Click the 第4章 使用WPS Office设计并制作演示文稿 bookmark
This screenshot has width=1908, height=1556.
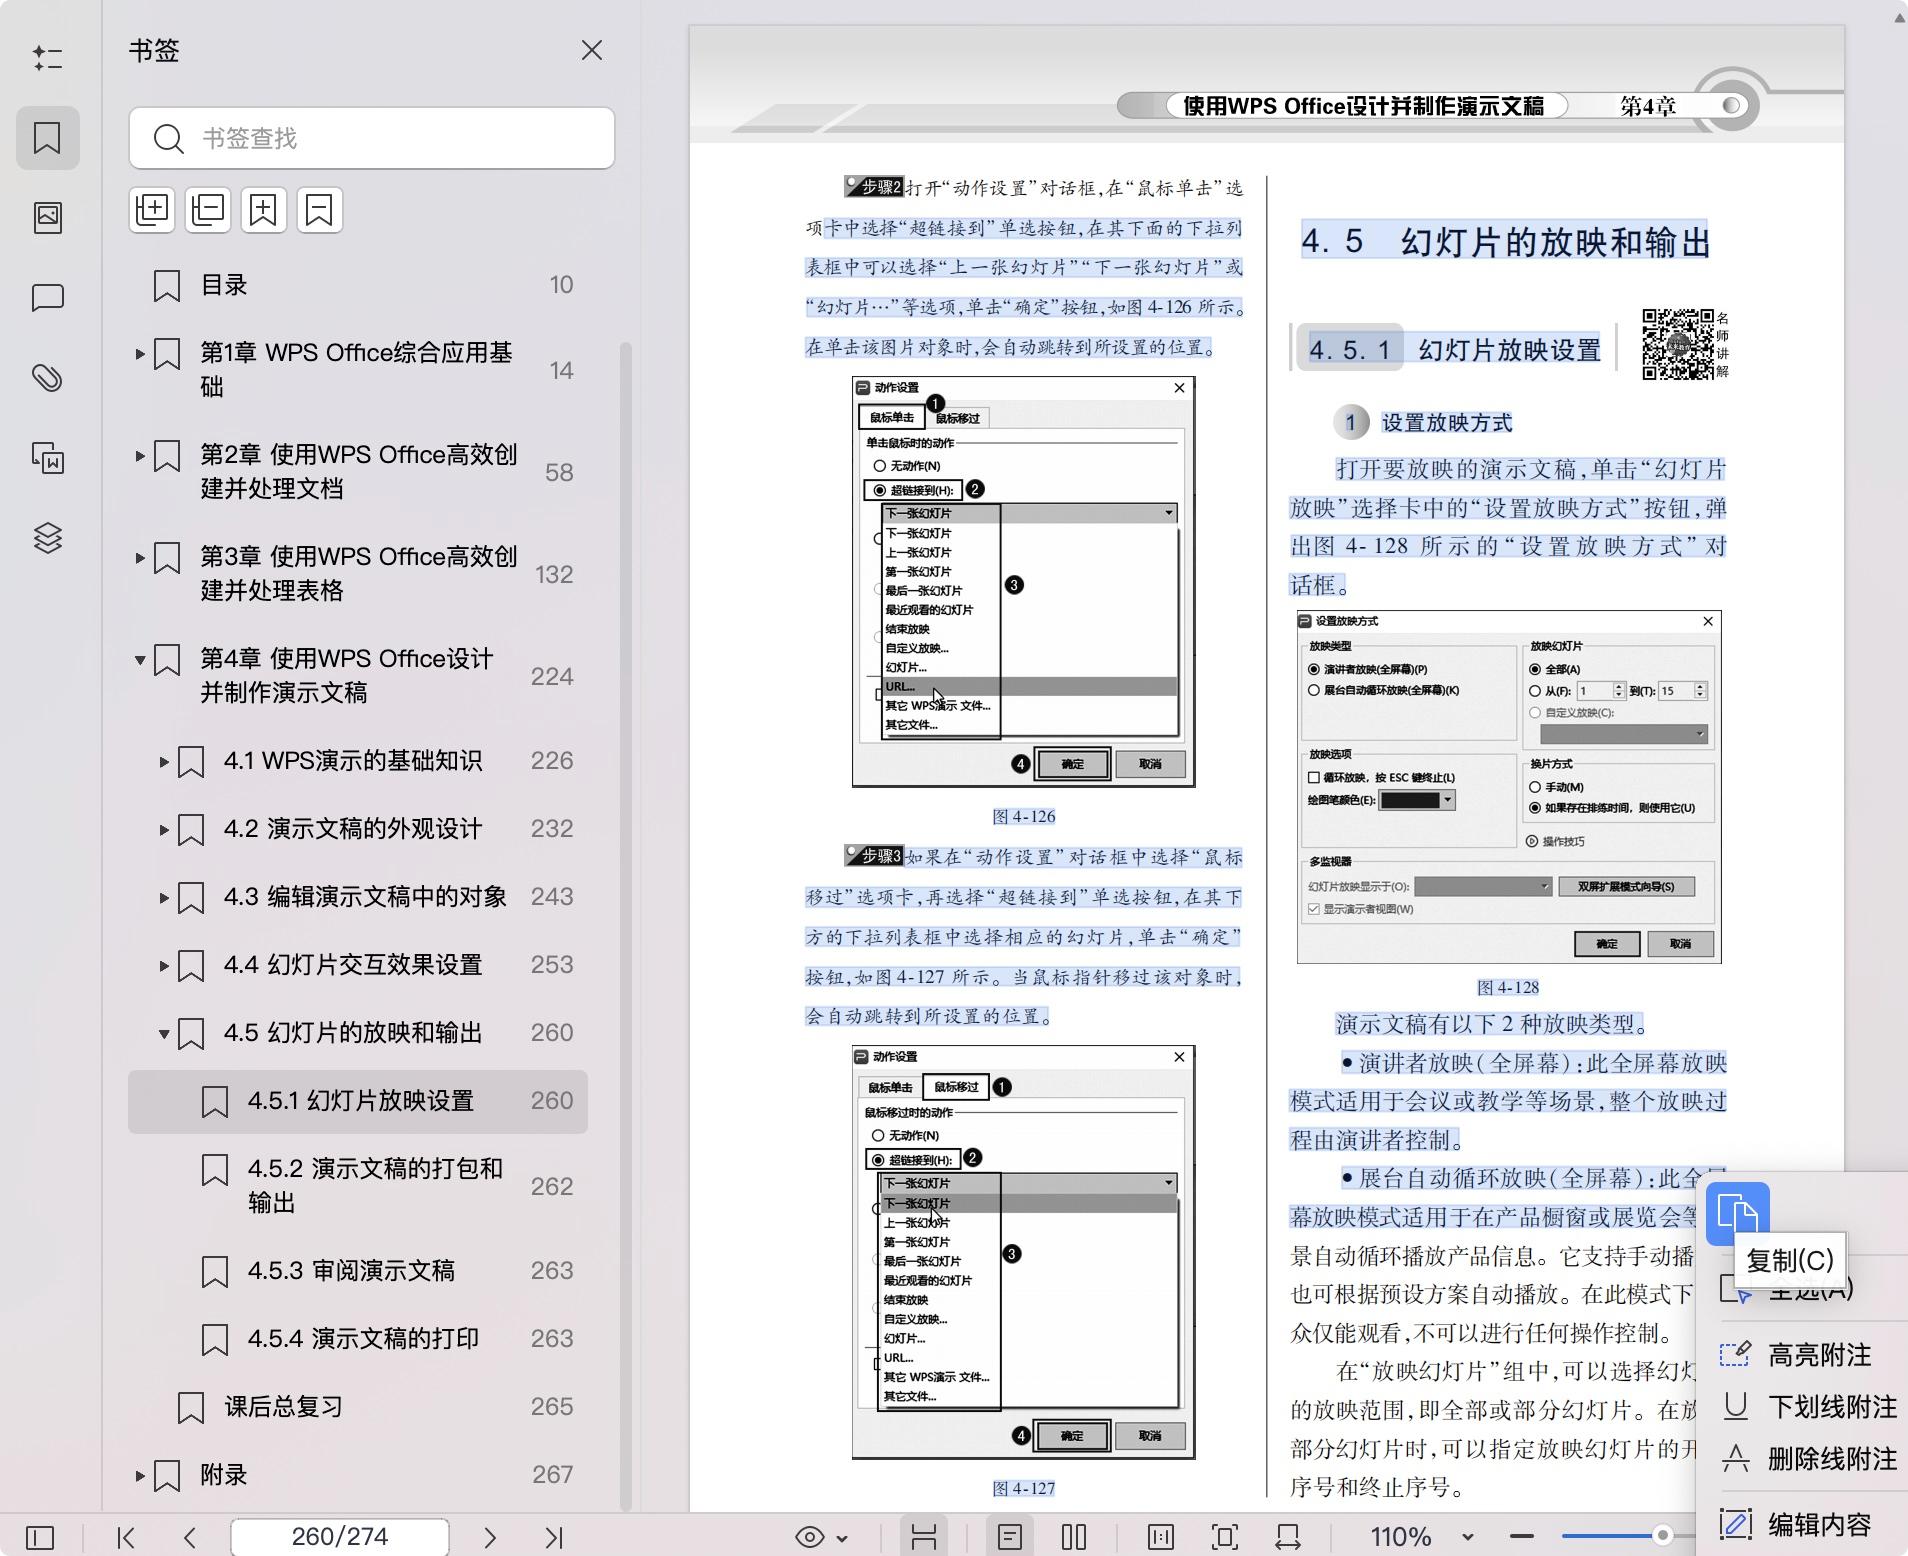(358, 676)
